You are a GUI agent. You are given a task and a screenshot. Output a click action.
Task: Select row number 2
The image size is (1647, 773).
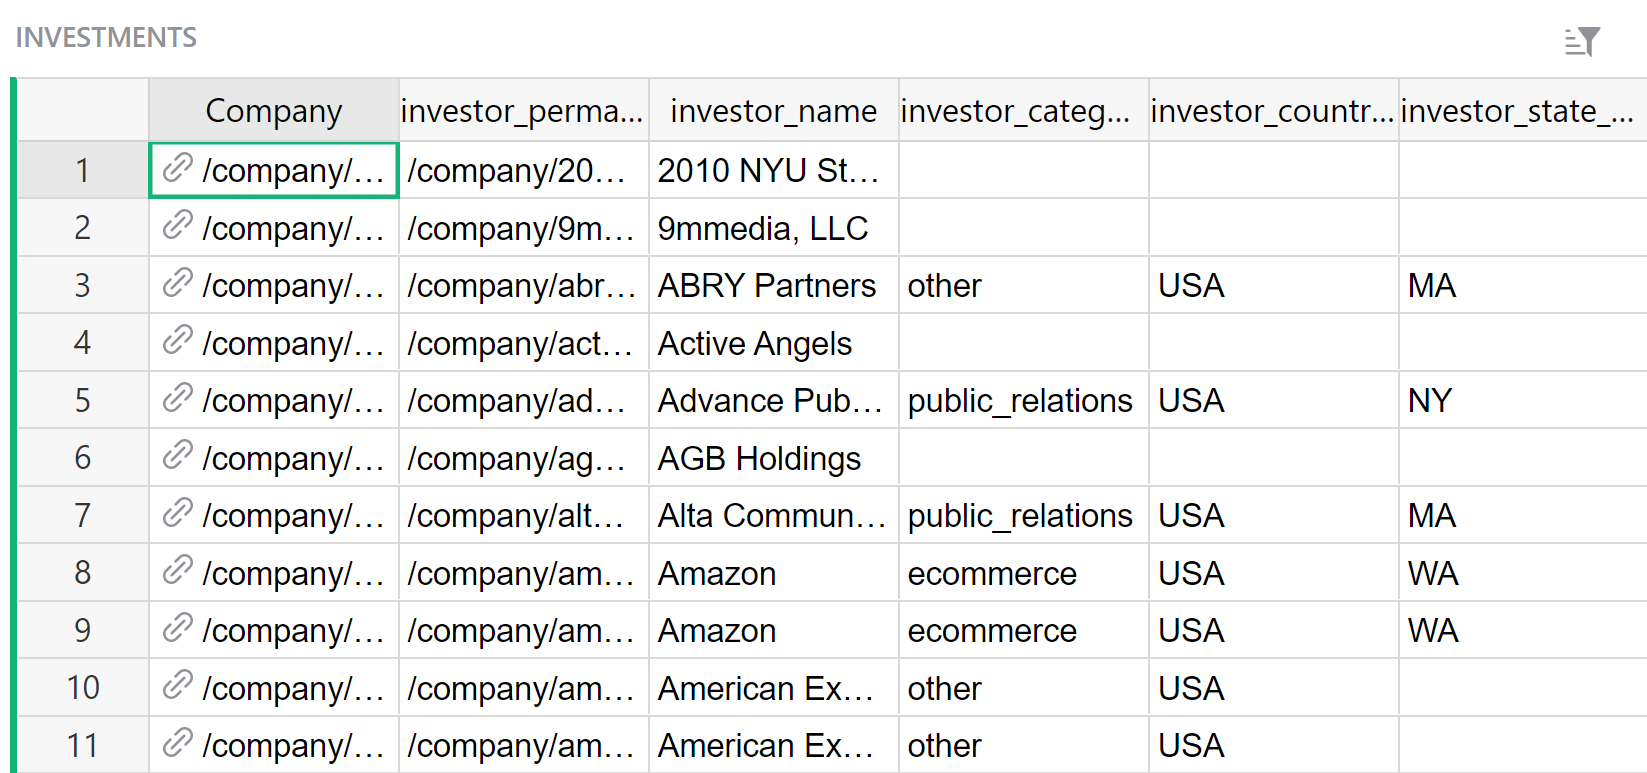(x=82, y=228)
